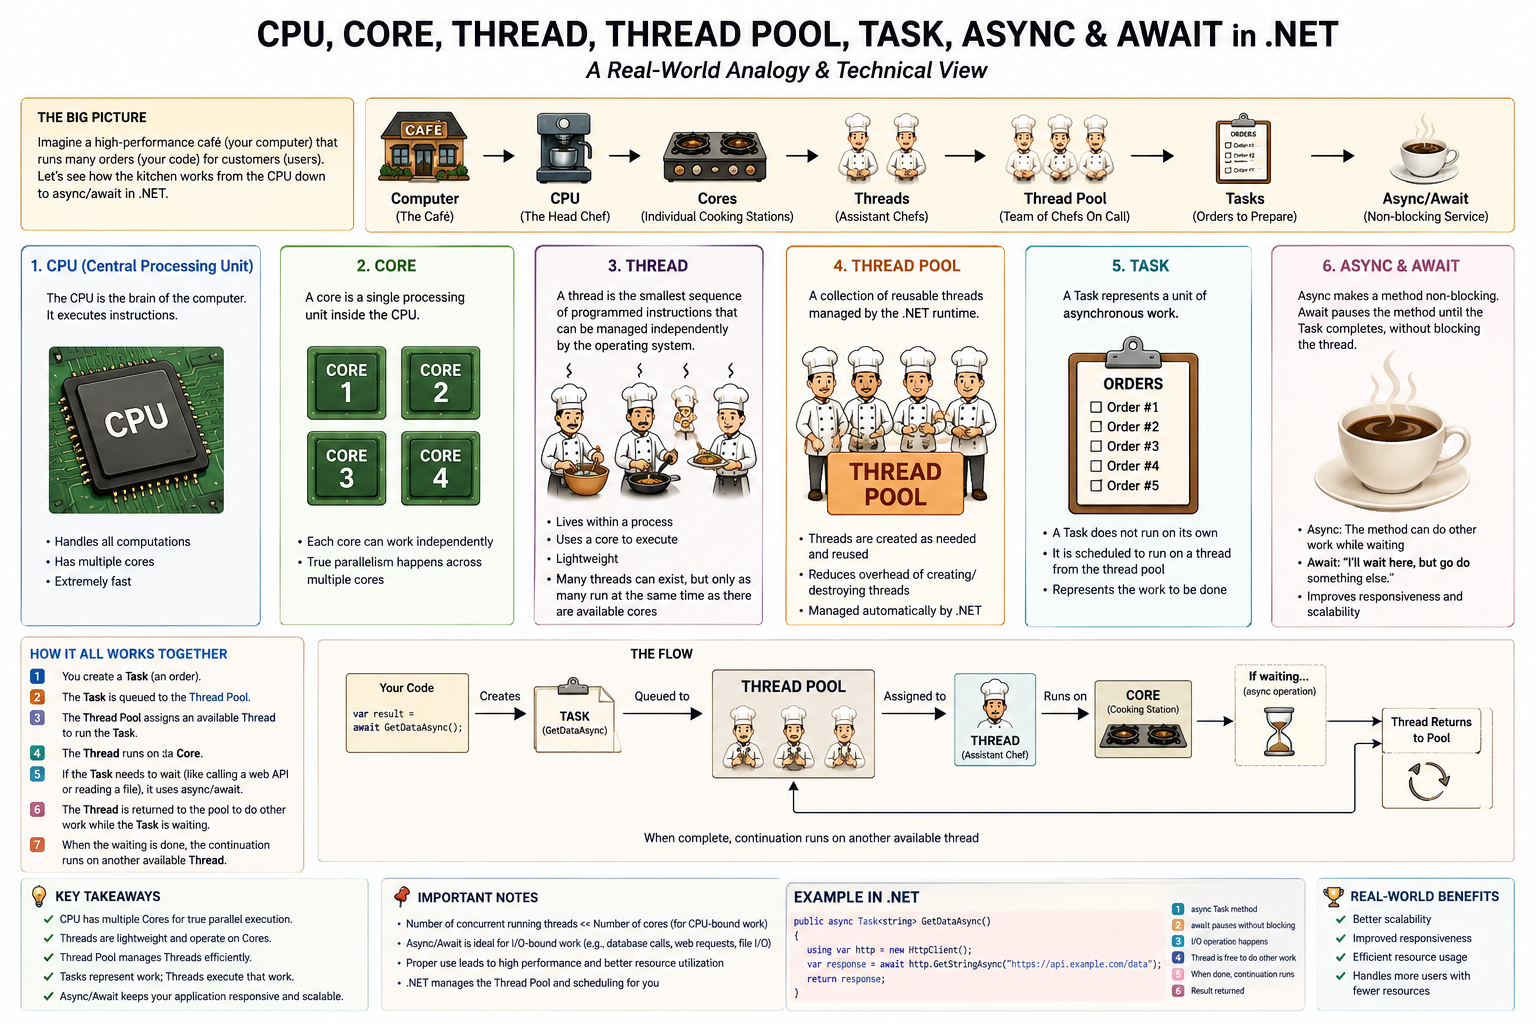The width and height of the screenshot is (1536, 1024).
Task: Click the coffee cup icon above Async/Await caption
Action: pos(1425,149)
